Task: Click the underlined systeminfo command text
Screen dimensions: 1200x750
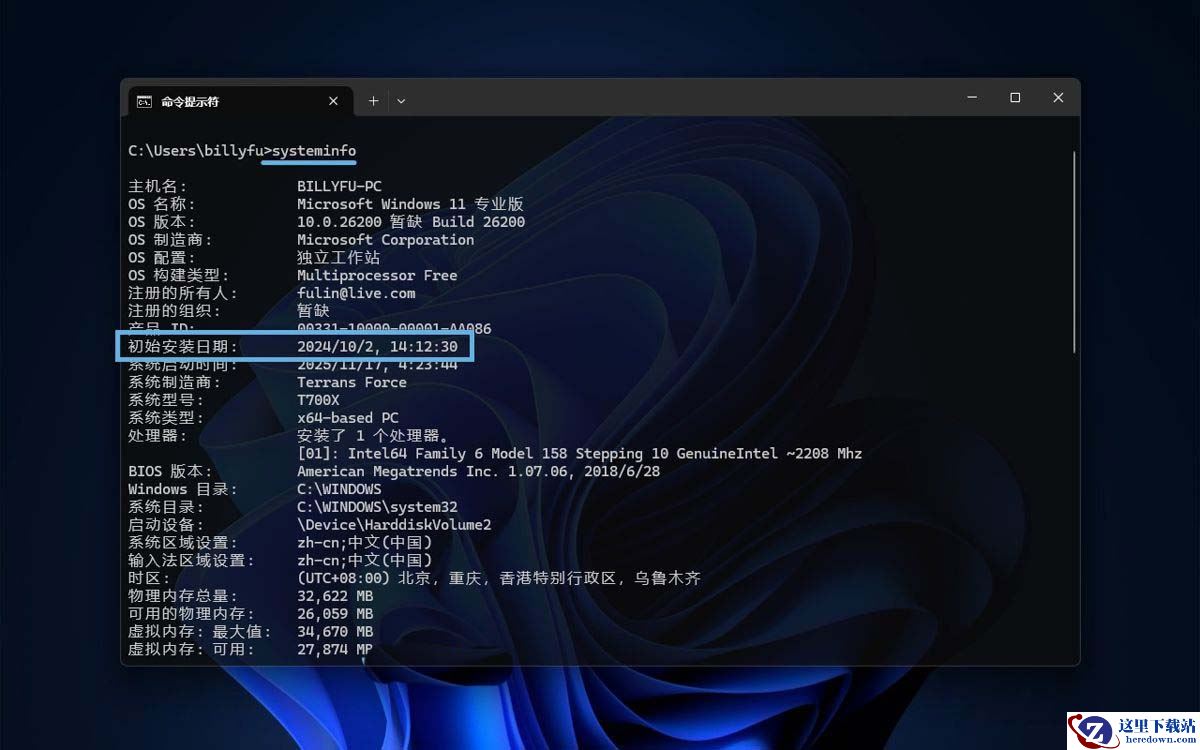Action: [x=314, y=151]
